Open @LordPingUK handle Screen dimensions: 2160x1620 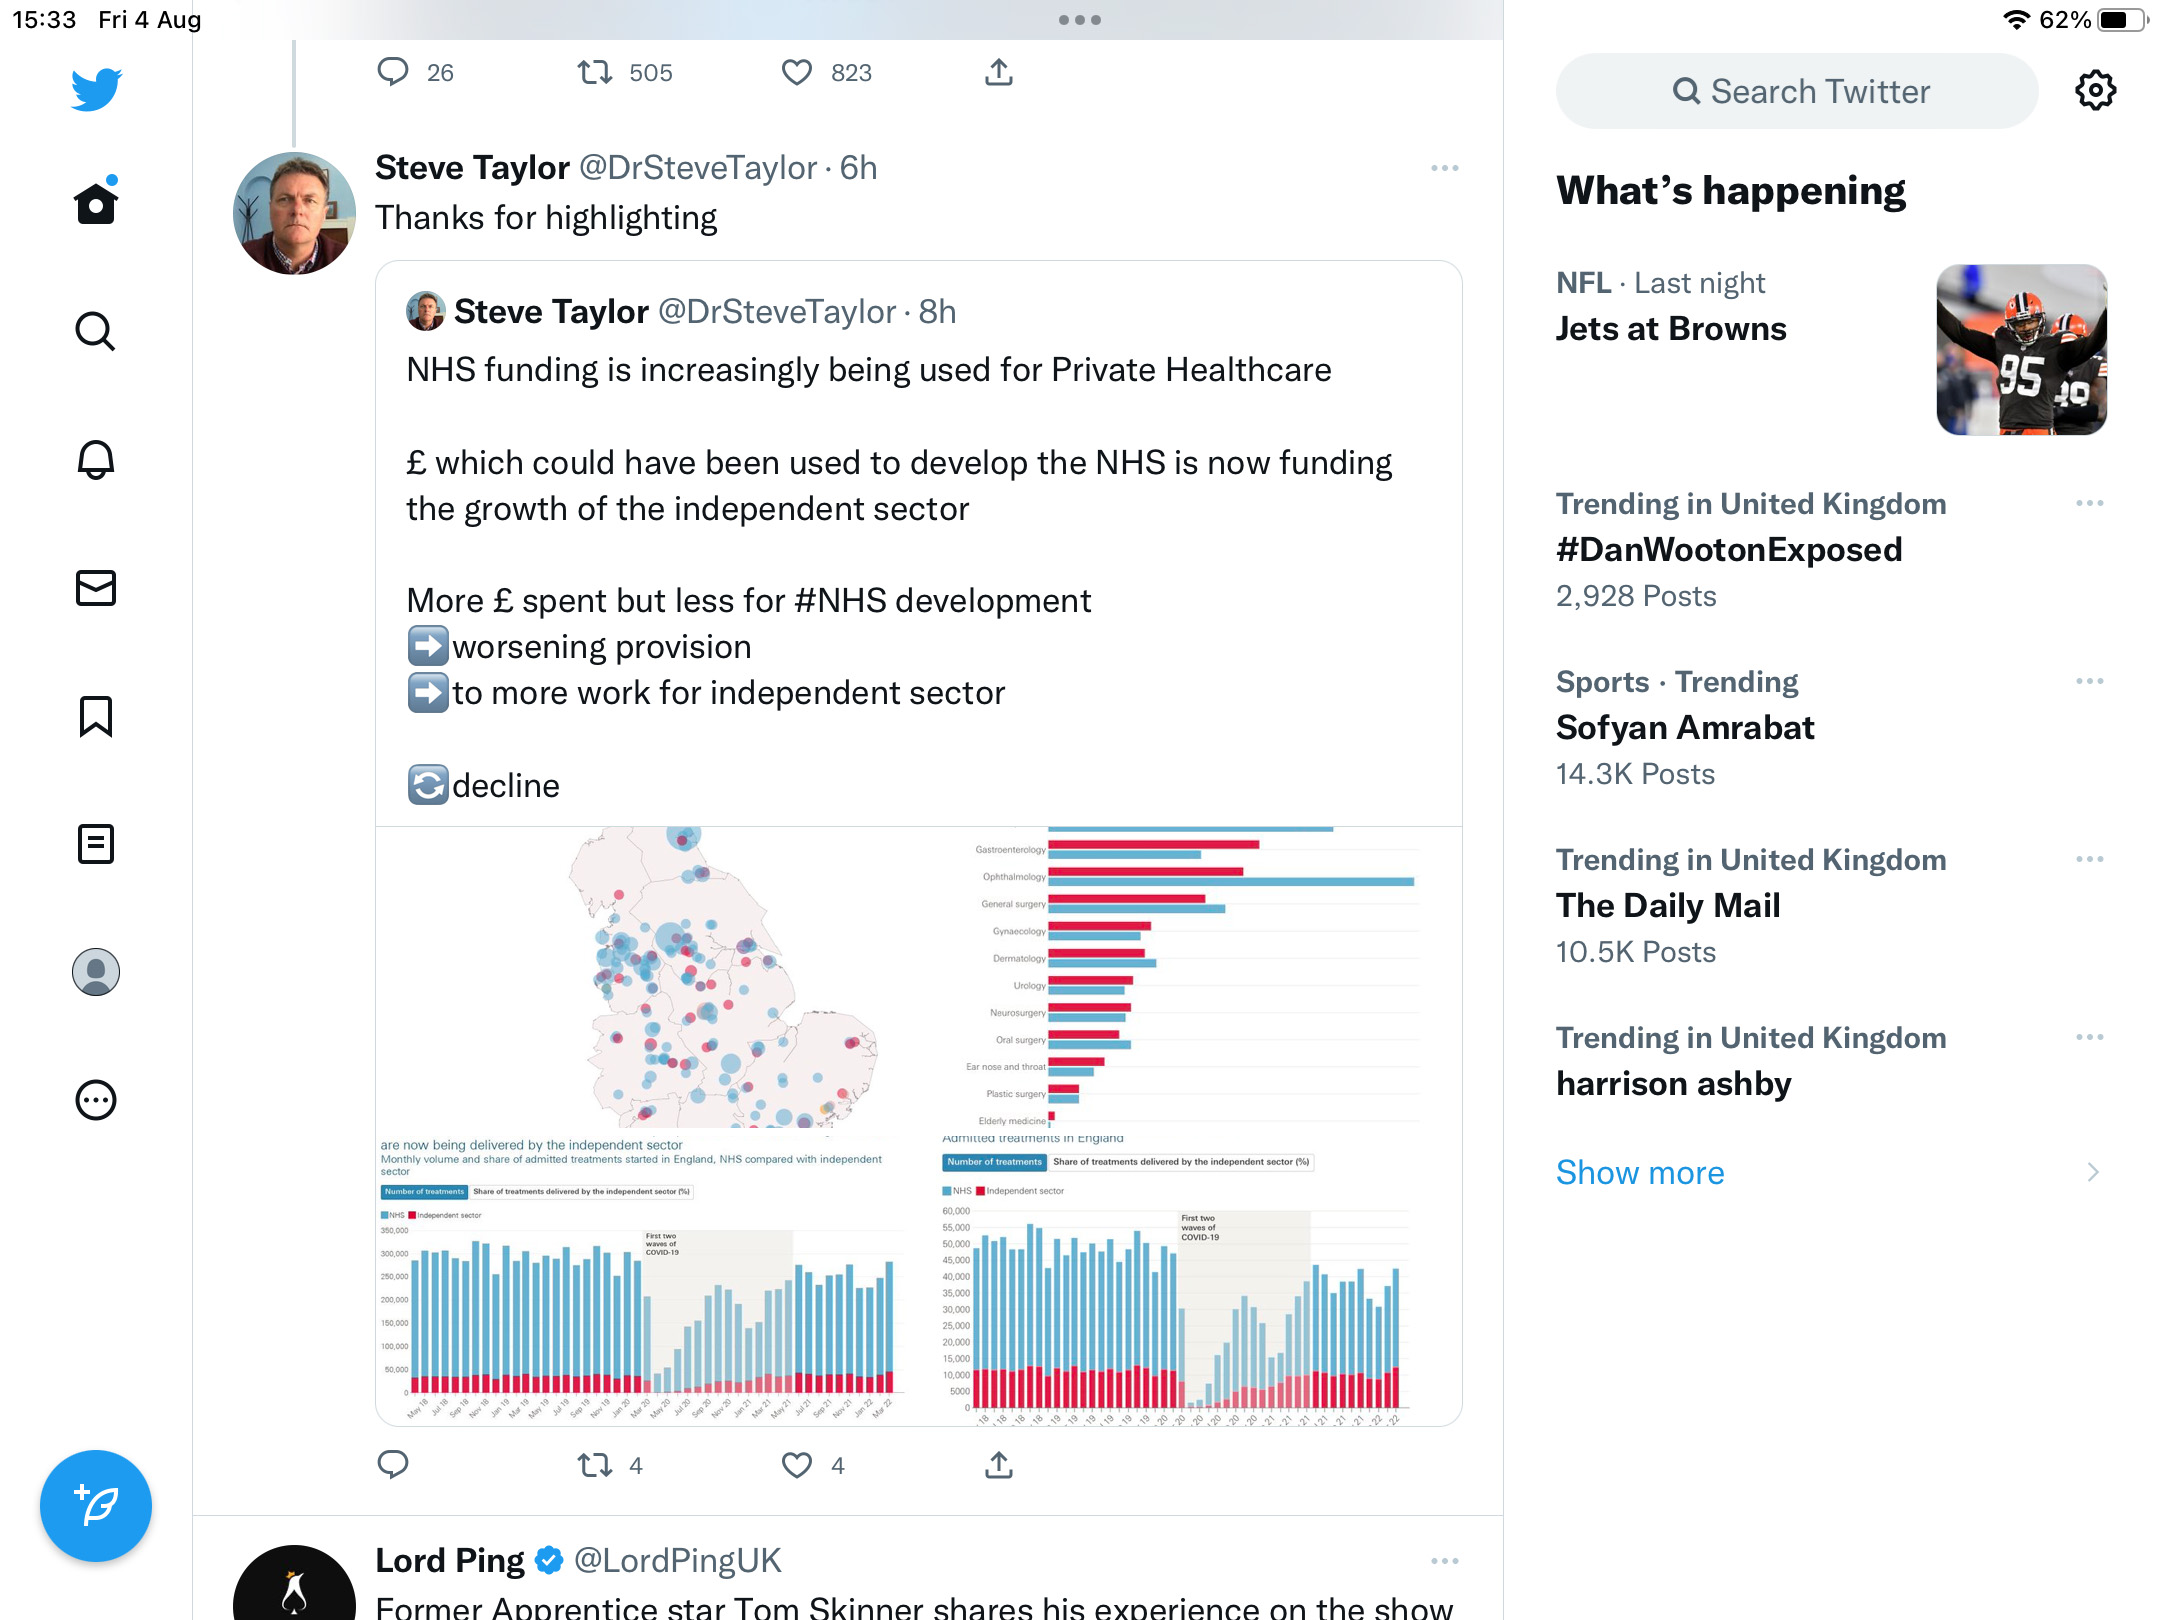678,1561
